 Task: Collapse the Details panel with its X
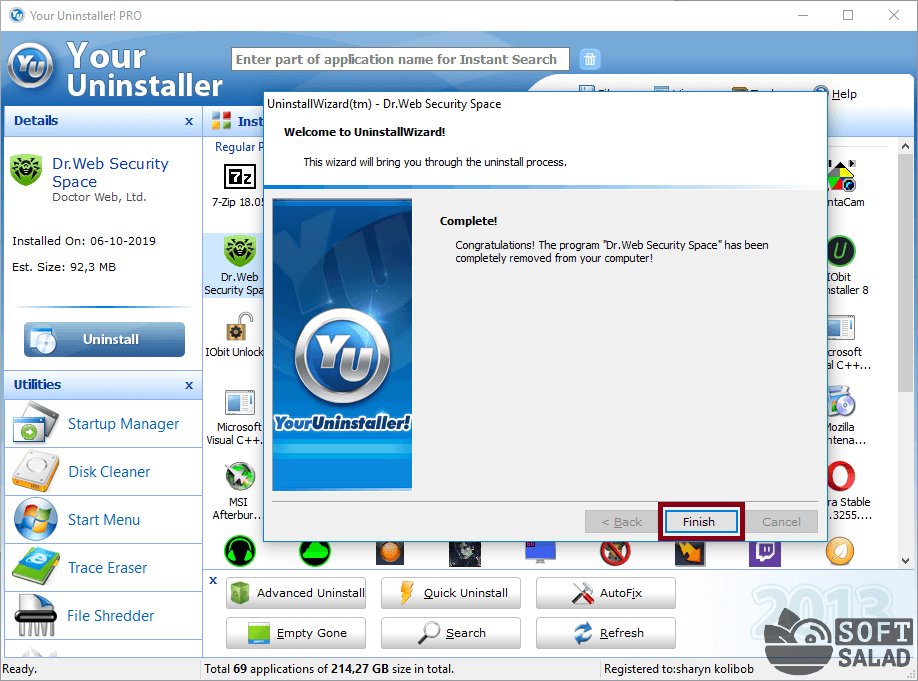(189, 121)
